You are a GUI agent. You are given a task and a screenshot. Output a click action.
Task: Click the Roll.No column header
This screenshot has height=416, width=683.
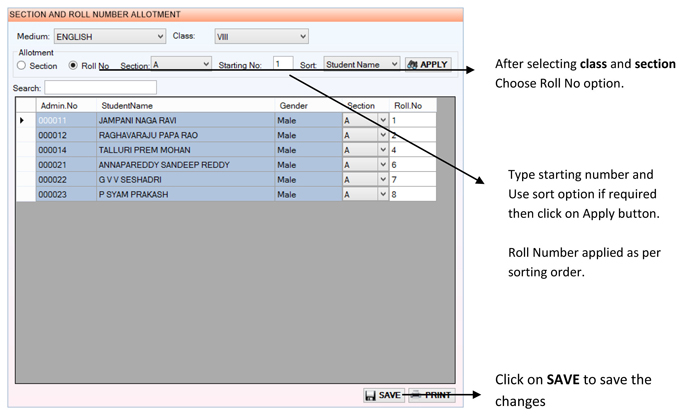coord(413,105)
